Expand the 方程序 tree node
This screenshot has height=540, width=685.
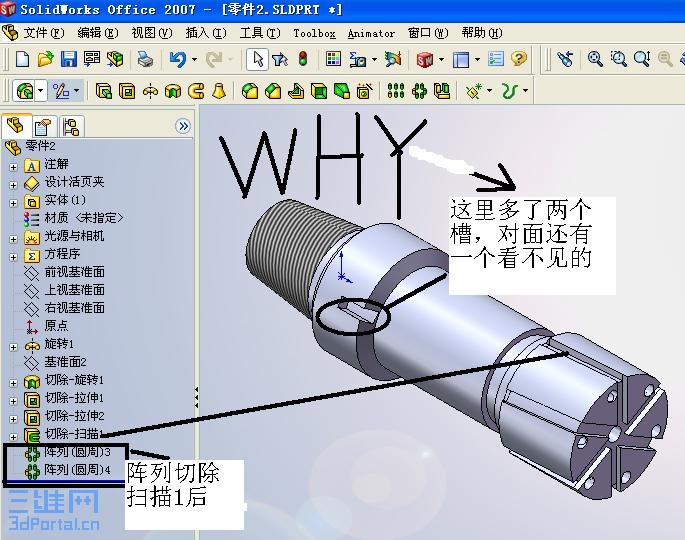click(13, 257)
